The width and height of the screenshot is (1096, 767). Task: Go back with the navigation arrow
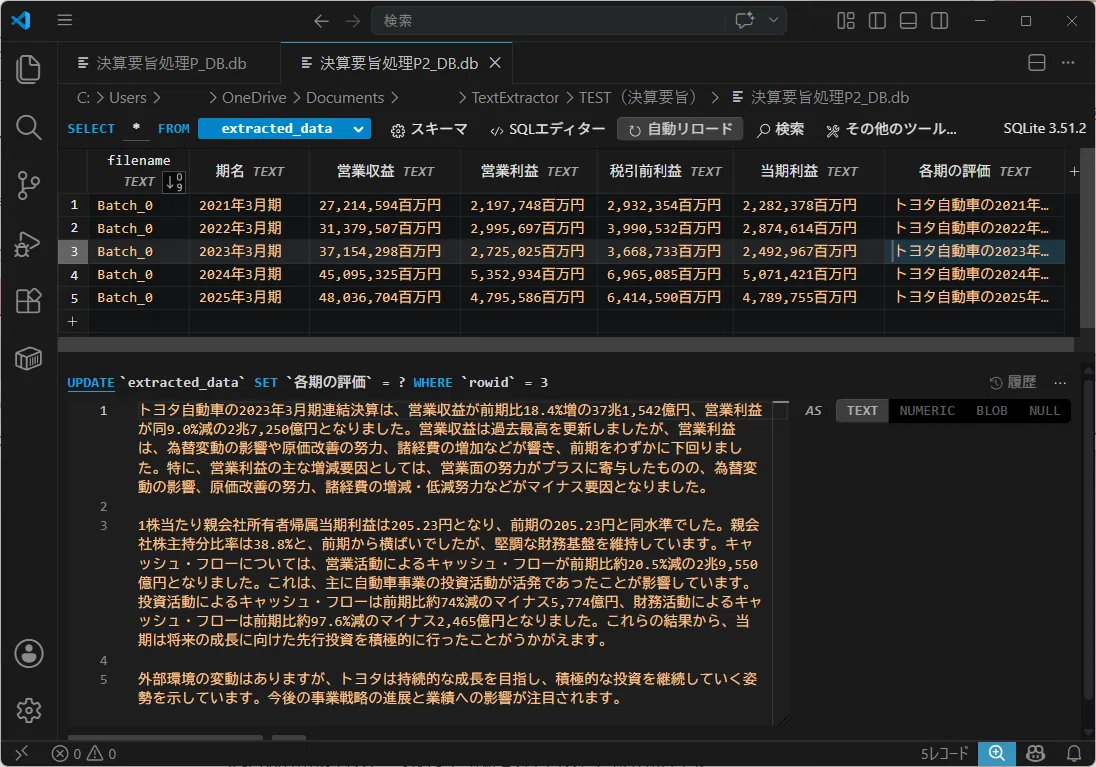pos(321,21)
